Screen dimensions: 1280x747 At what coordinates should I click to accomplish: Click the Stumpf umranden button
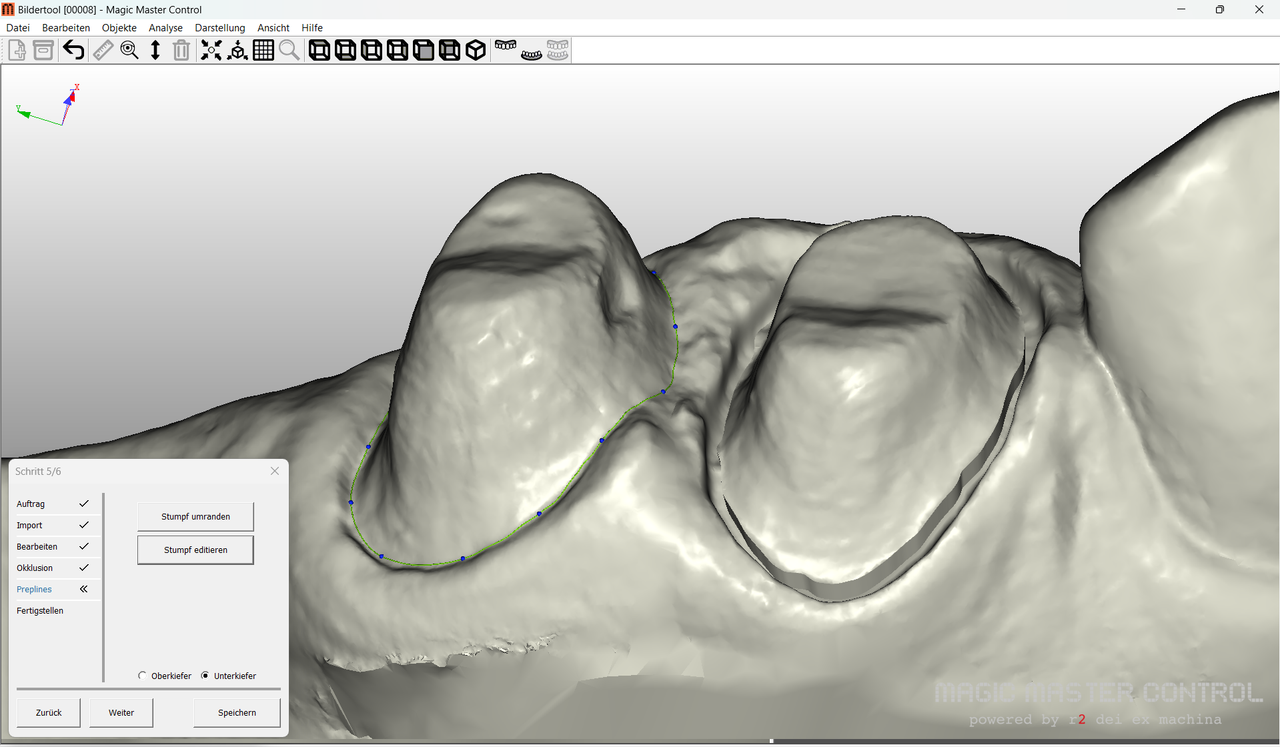196,517
